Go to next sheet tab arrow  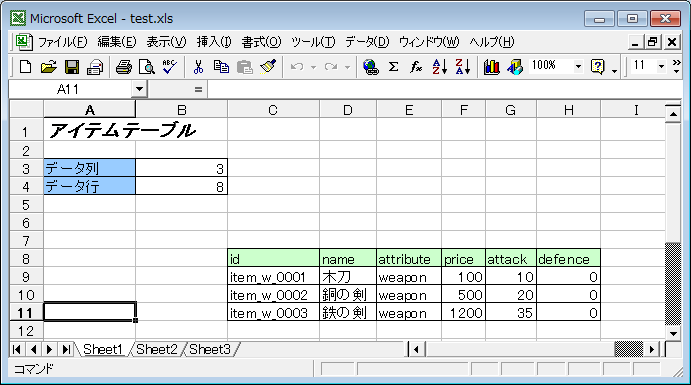click(49, 349)
